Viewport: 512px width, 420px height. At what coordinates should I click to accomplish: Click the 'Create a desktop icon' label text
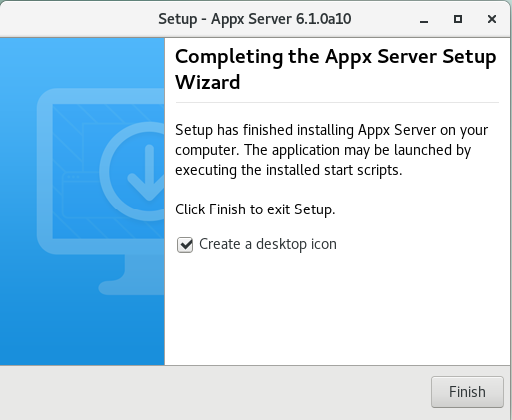click(268, 244)
